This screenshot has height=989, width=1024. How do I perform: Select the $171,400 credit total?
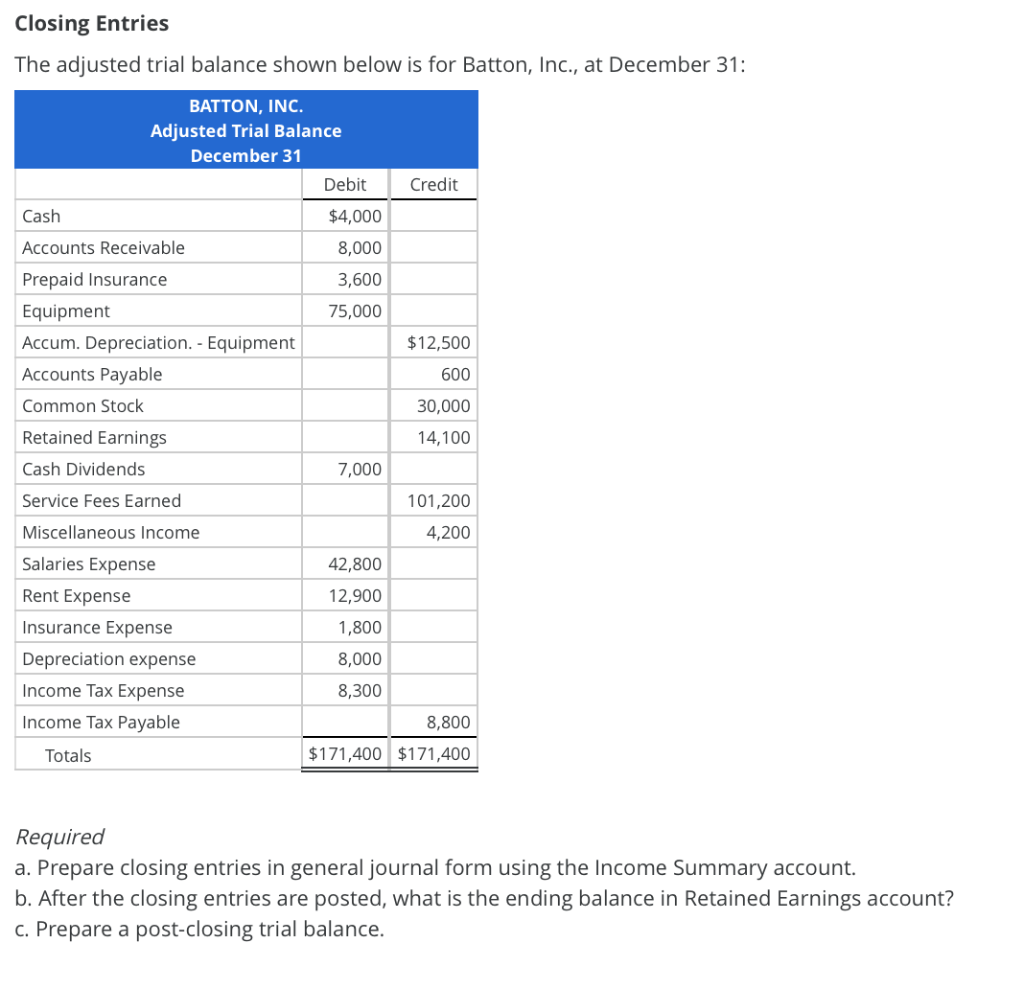pos(434,754)
